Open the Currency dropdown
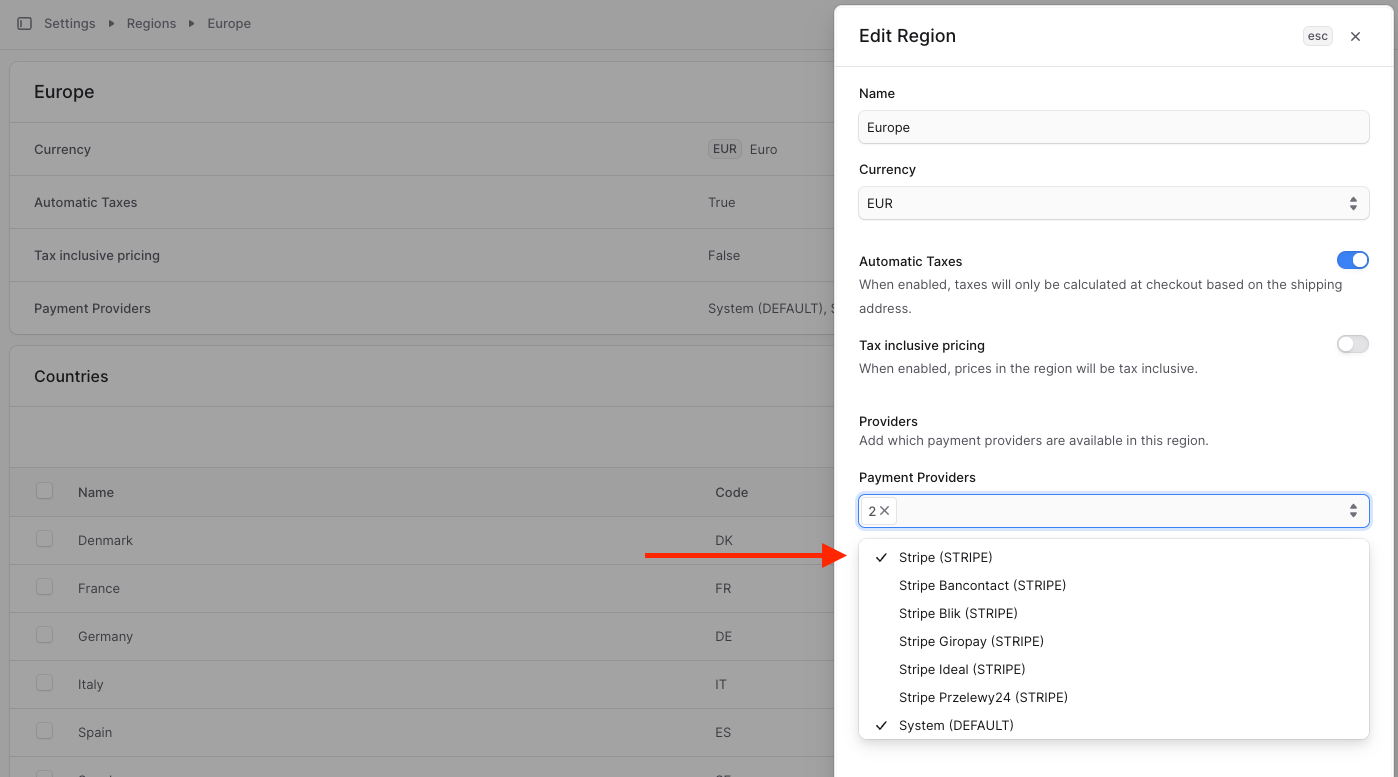The height and width of the screenshot is (777, 1398). pyautogui.click(x=1113, y=203)
